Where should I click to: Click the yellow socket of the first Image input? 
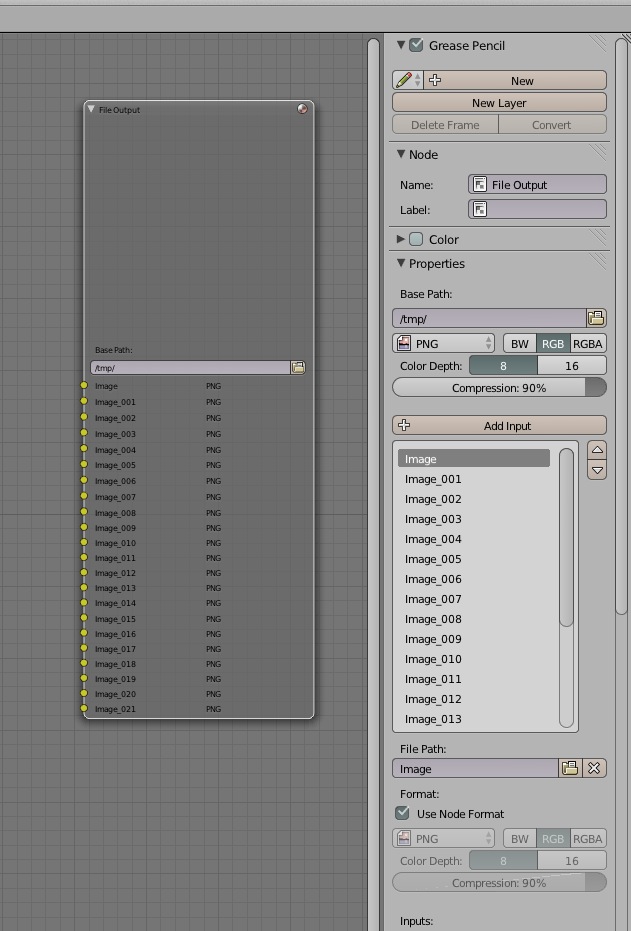[x=84, y=385]
